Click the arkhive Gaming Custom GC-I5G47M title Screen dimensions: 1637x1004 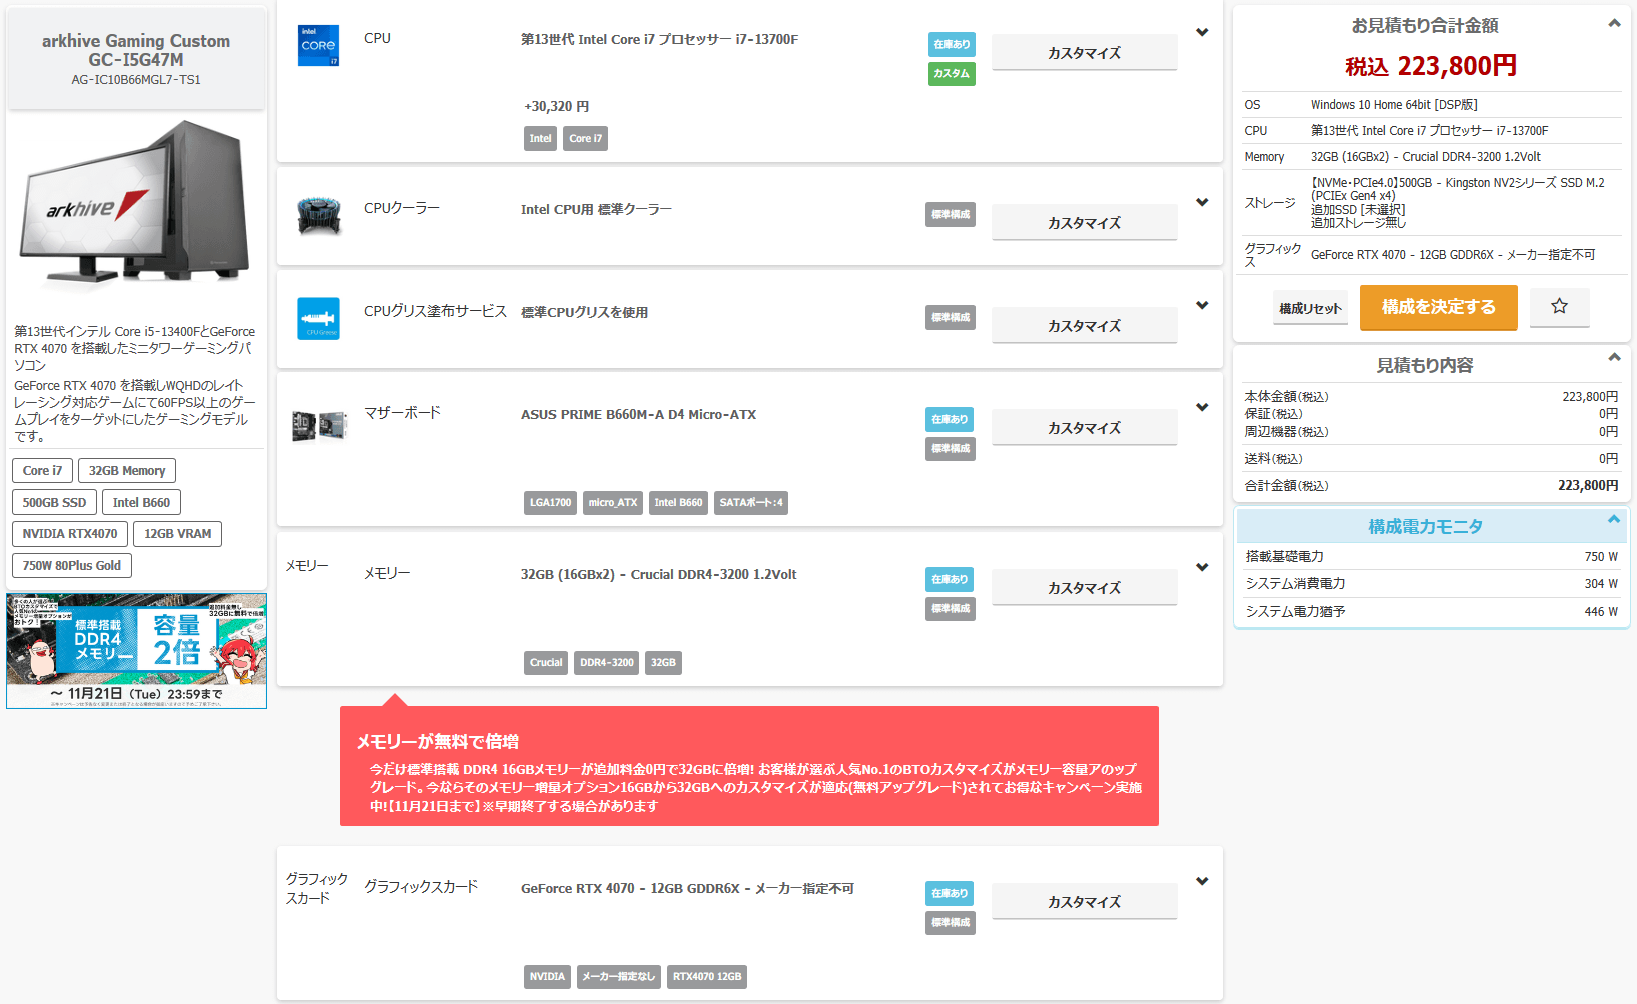pos(136,50)
